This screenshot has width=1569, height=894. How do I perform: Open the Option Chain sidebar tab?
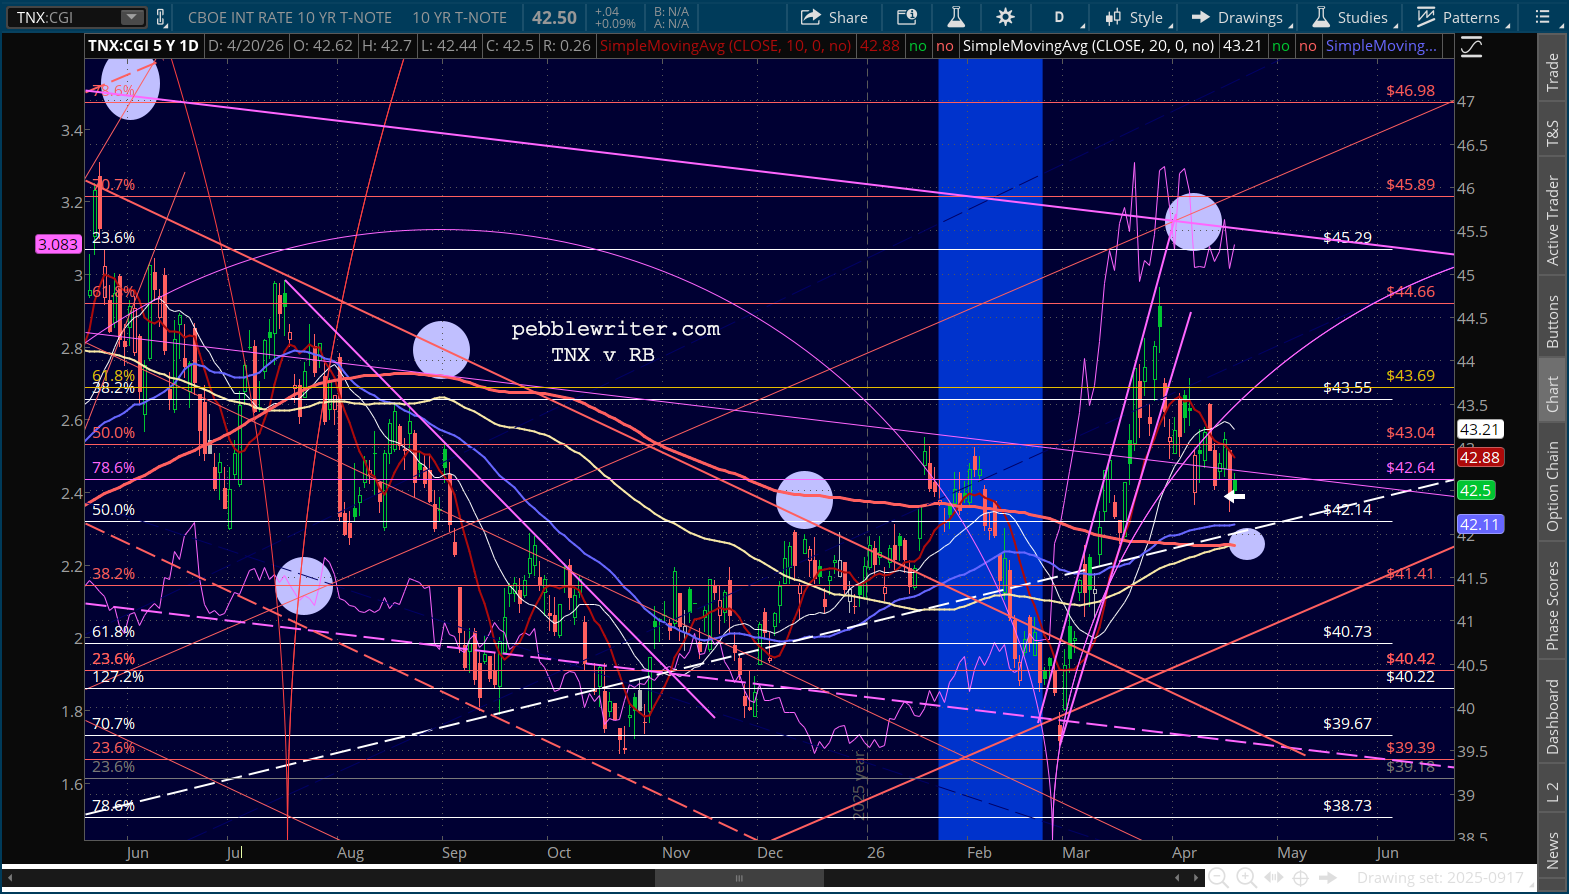(x=1553, y=486)
